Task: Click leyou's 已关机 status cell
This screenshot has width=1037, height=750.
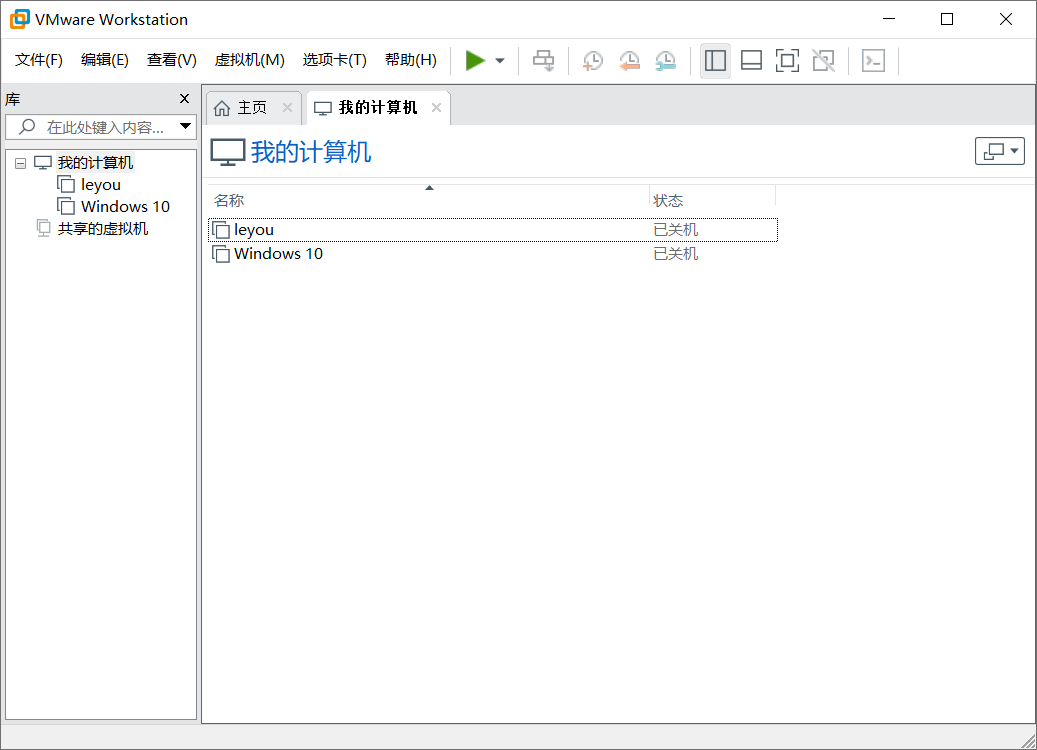Action: point(676,229)
